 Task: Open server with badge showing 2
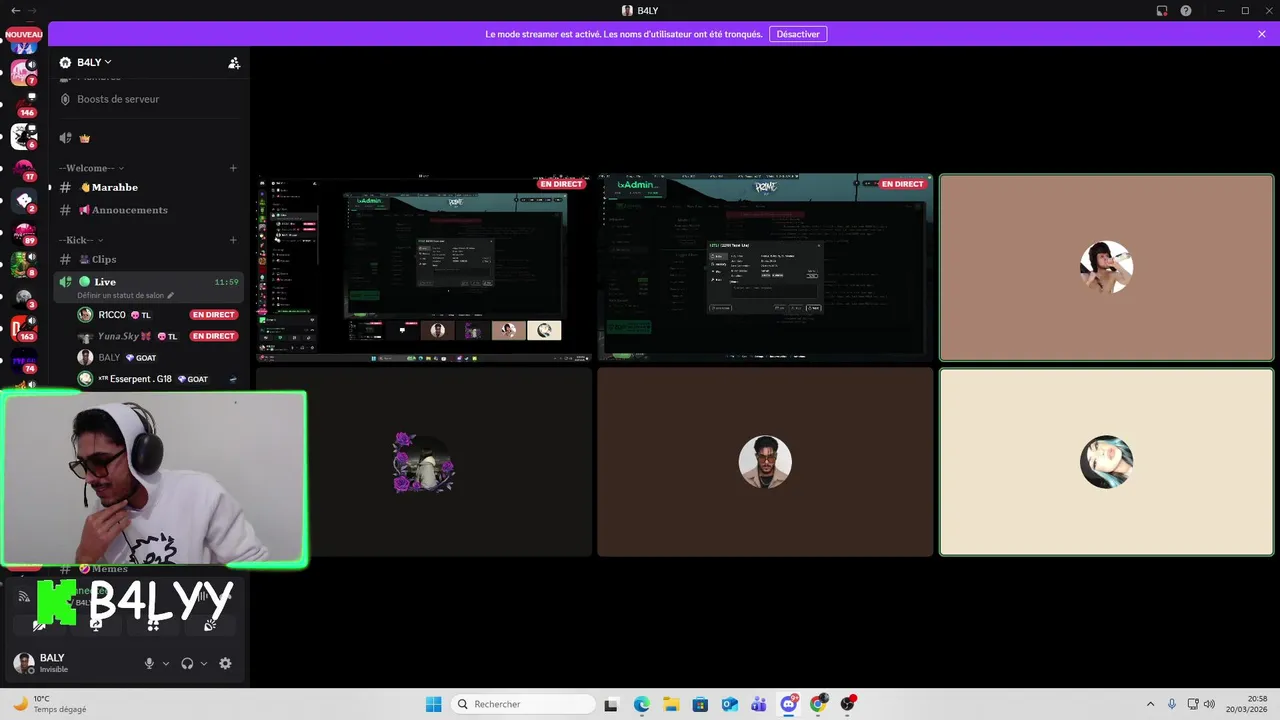[24, 201]
